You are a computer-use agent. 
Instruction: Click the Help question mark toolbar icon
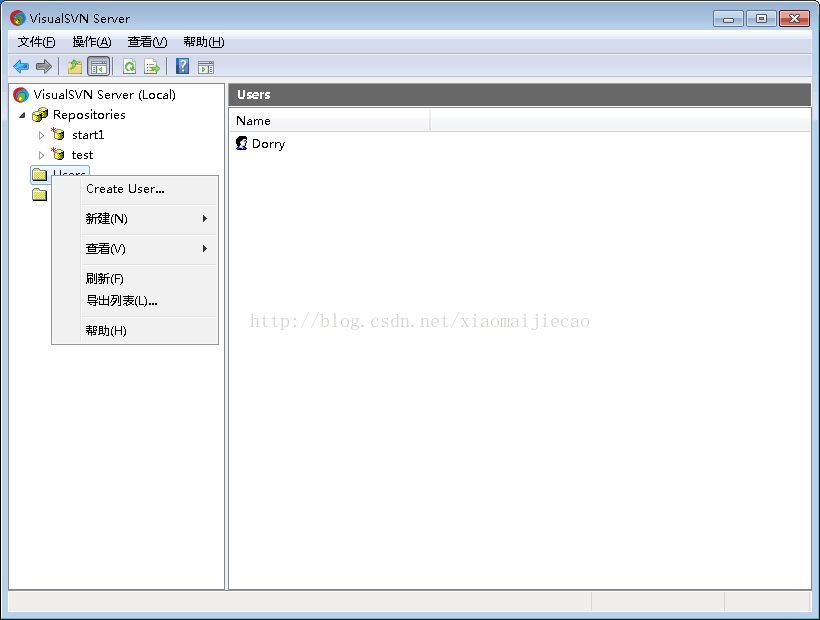[x=183, y=66]
